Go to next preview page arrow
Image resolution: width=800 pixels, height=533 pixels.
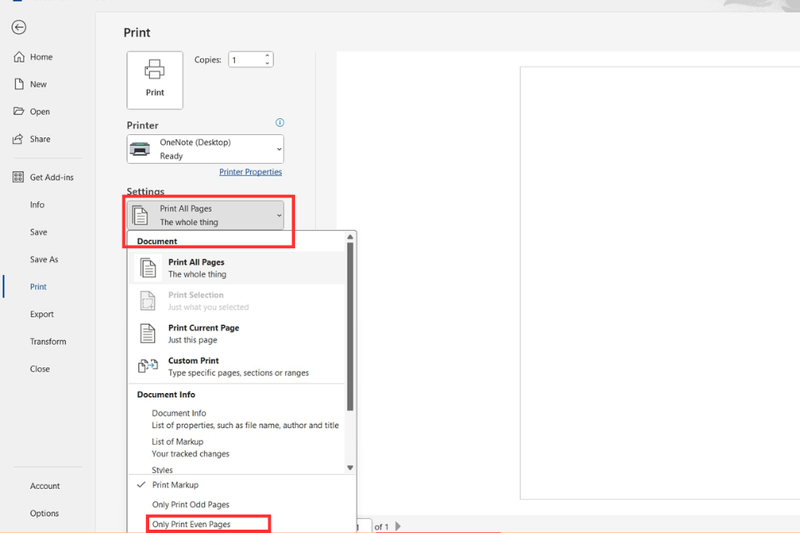pos(398,526)
